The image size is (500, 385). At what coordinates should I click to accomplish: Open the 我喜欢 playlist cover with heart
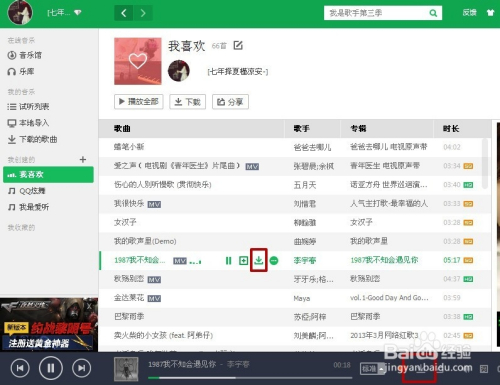pos(138,61)
